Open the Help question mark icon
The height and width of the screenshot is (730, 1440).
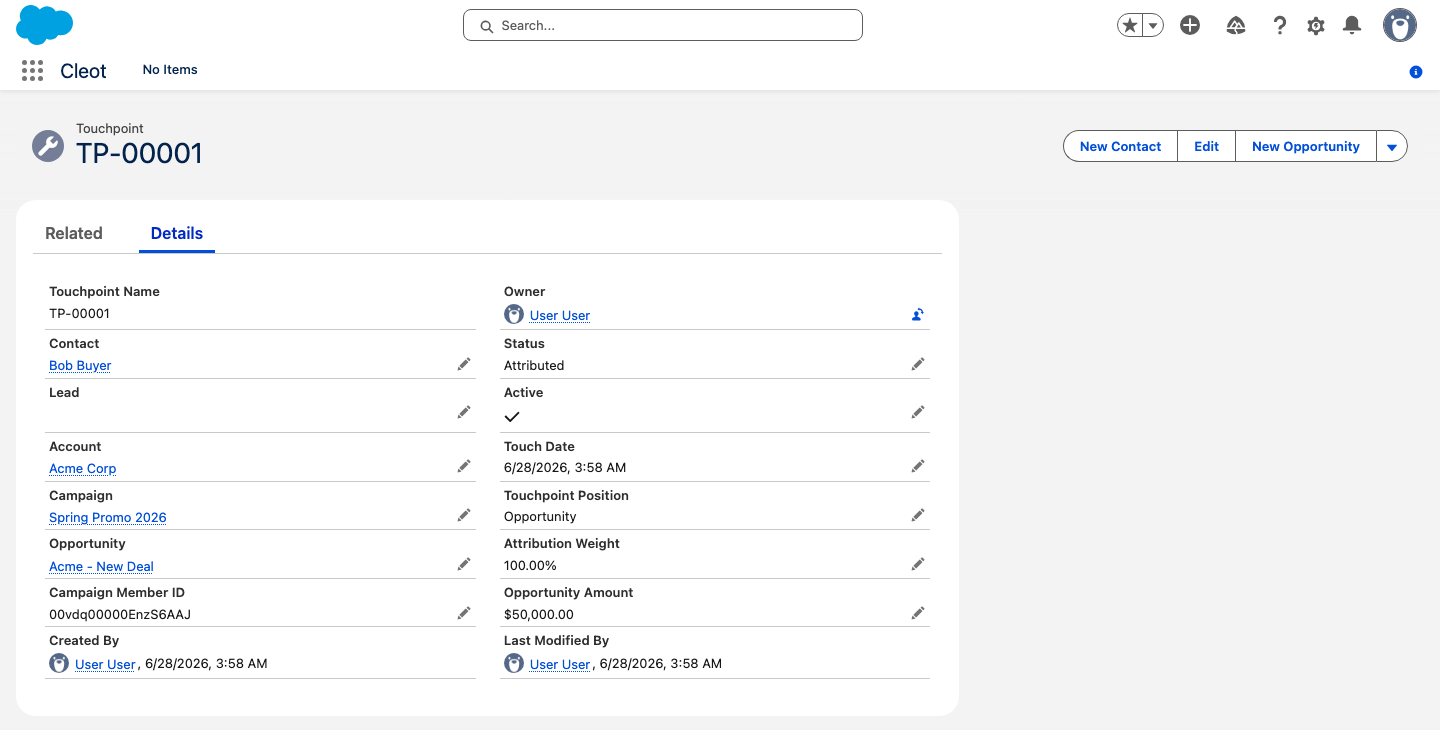[1279, 26]
